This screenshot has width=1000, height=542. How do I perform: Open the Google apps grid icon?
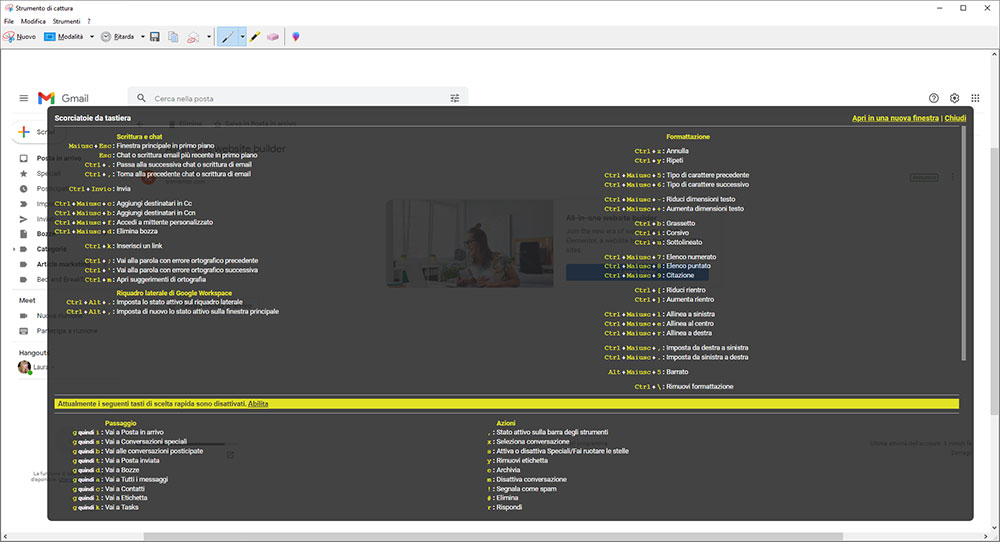[975, 98]
